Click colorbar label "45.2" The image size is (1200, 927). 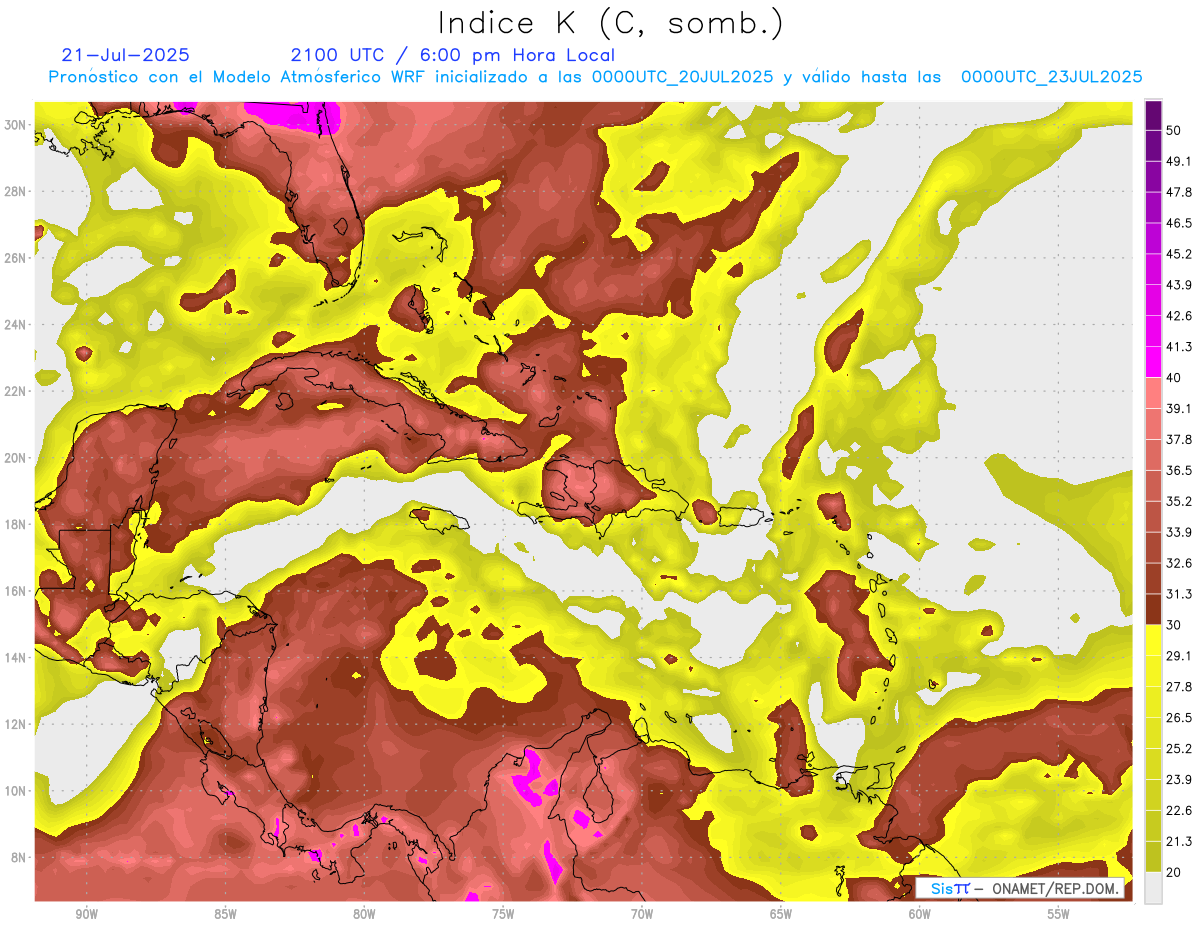tap(1179, 254)
